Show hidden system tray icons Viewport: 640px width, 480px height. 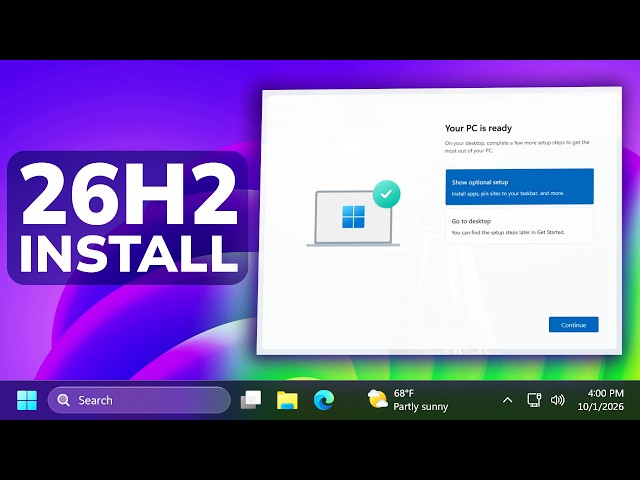coord(507,400)
